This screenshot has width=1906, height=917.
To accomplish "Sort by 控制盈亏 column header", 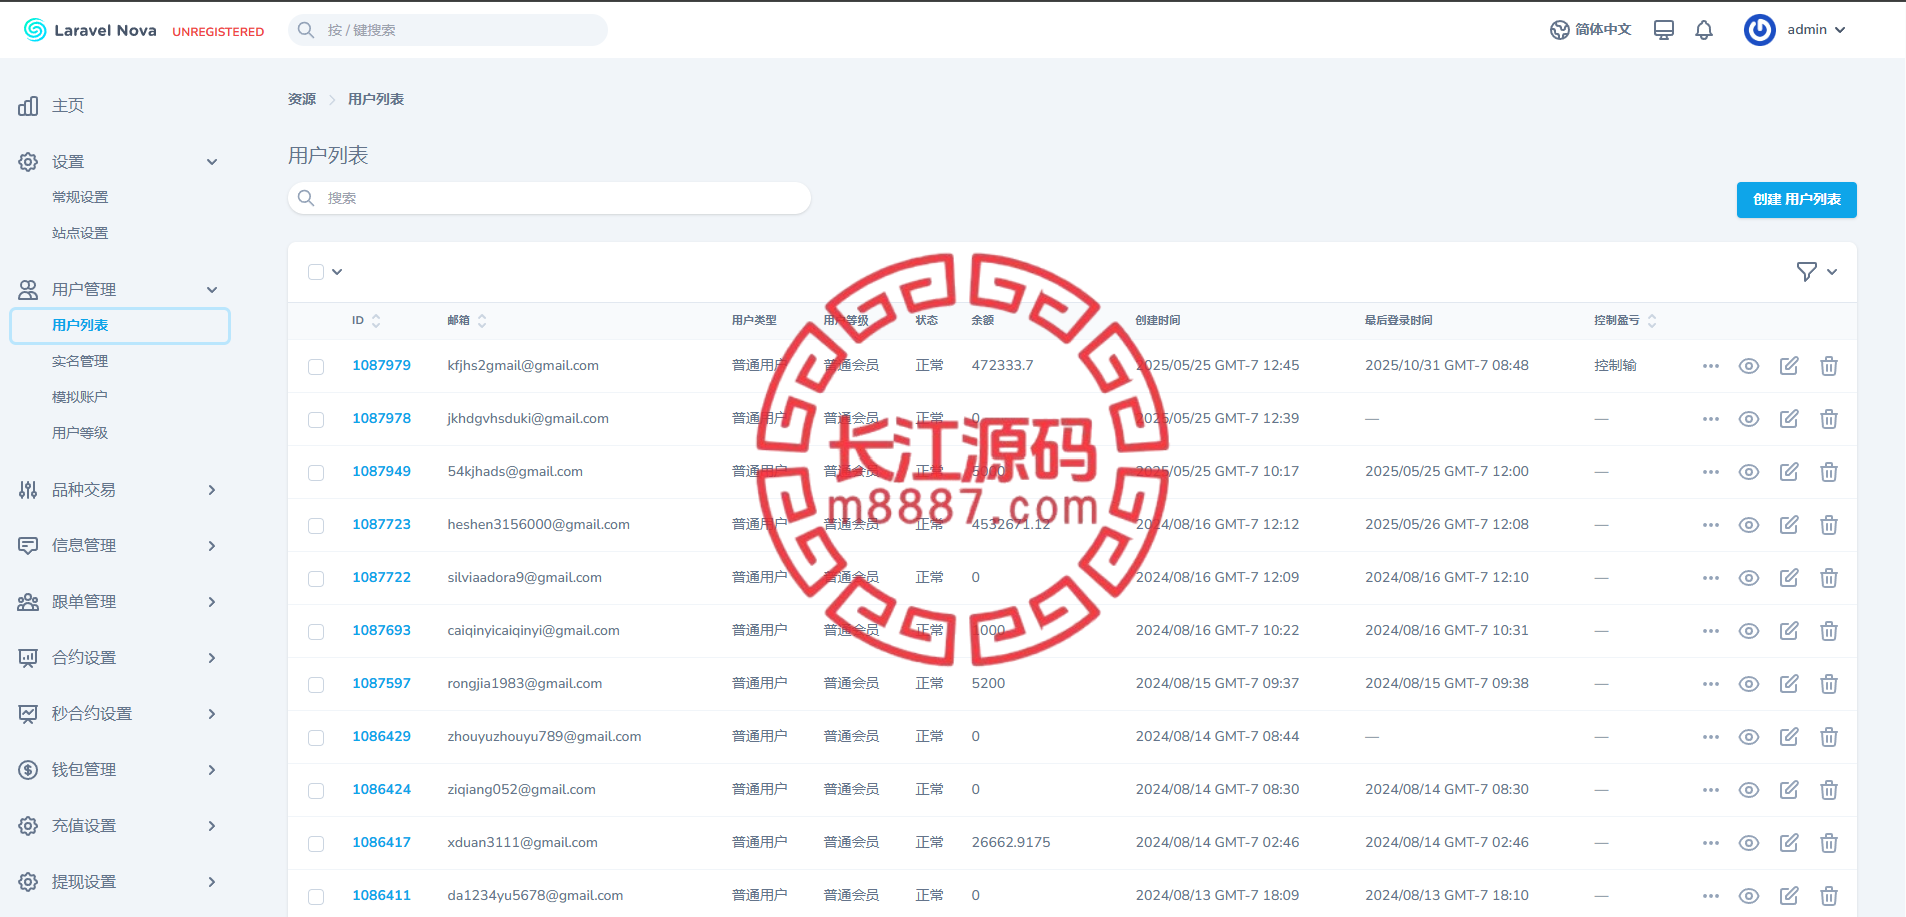I will coord(1625,321).
